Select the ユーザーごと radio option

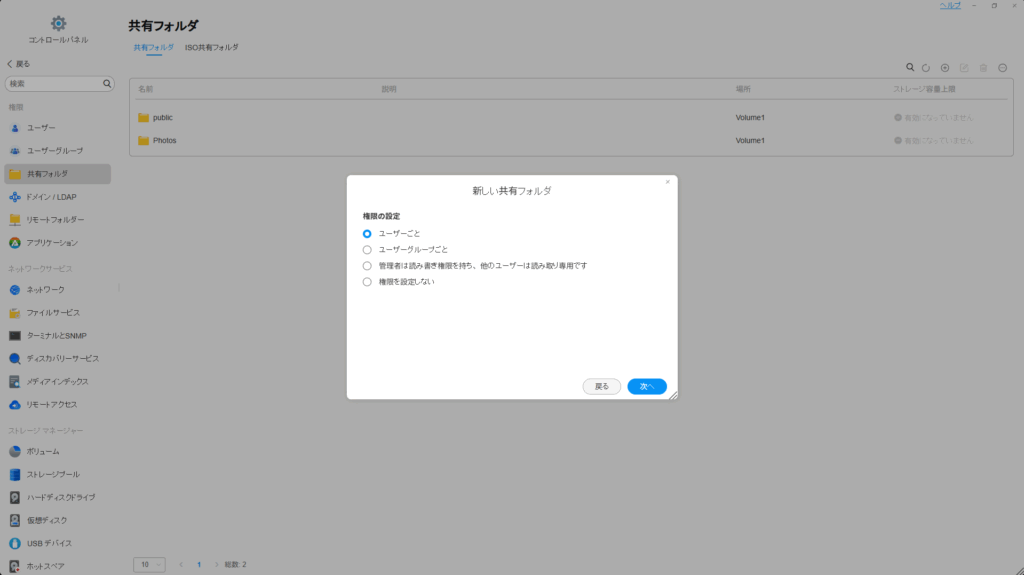[x=367, y=234]
